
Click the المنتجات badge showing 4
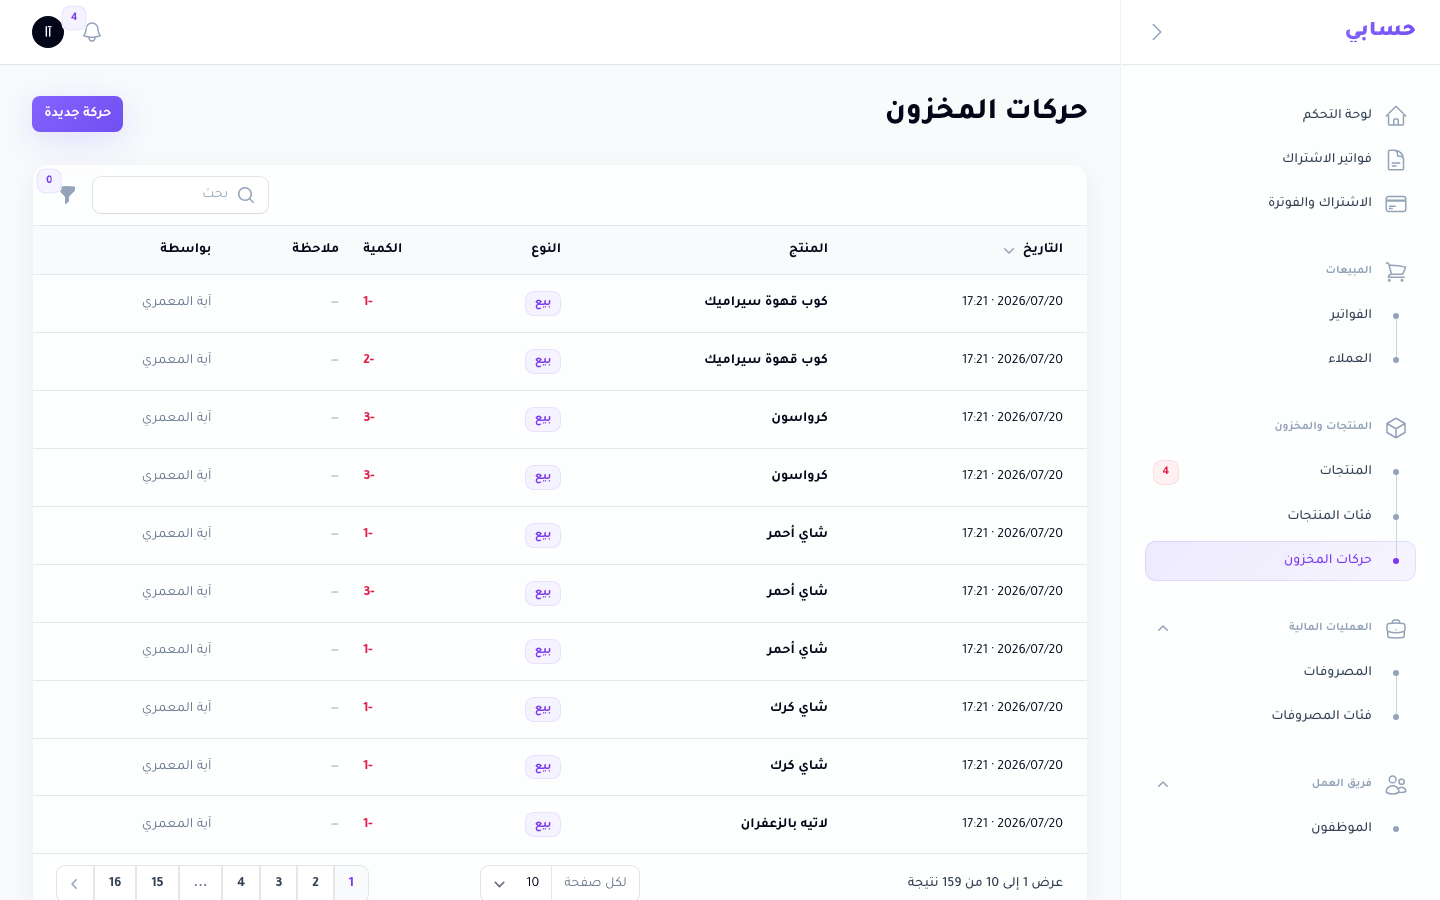pos(1166,472)
